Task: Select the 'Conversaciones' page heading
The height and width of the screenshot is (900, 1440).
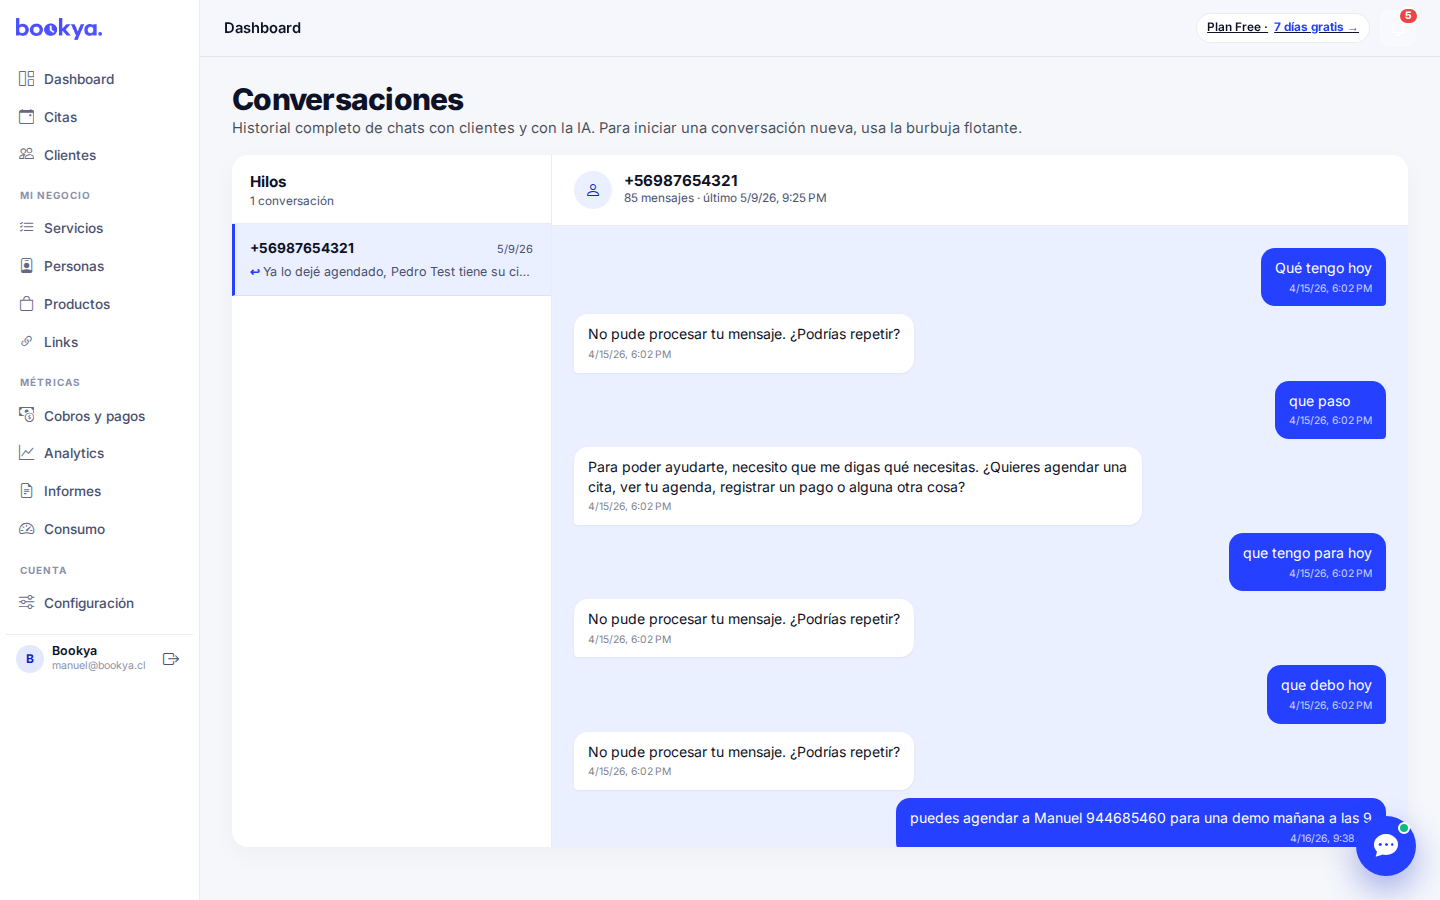Action: pos(348,99)
